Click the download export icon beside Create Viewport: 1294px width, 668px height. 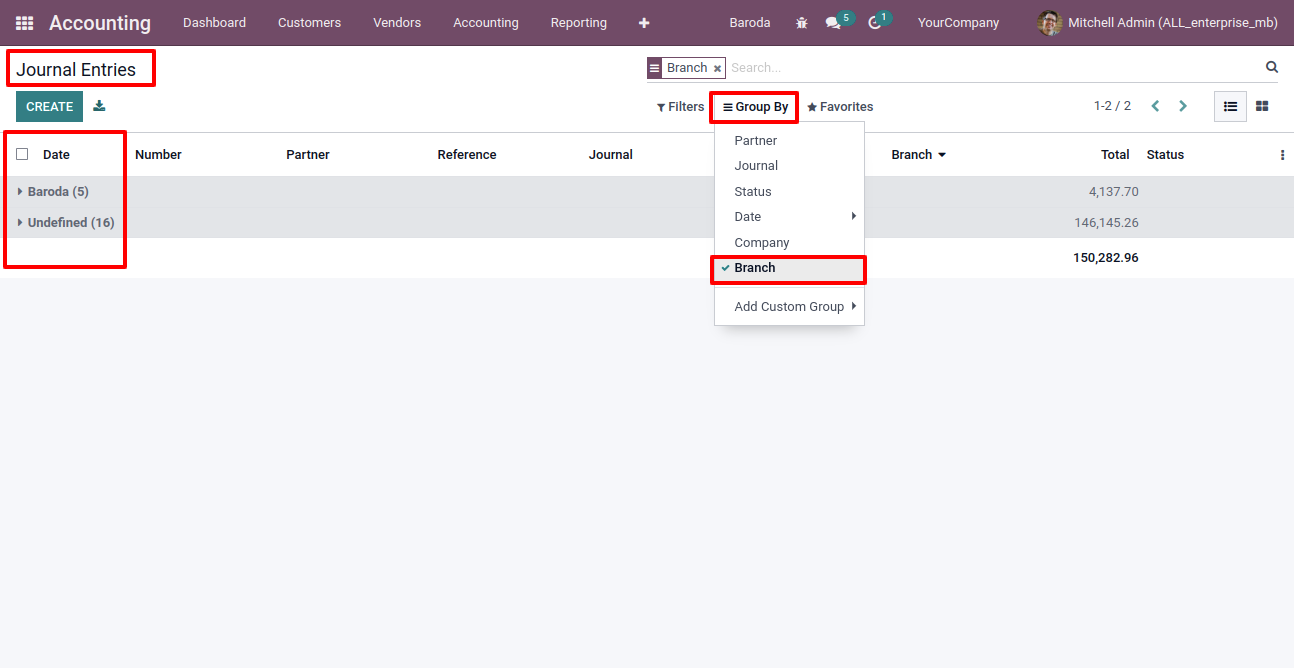pos(99,106)
